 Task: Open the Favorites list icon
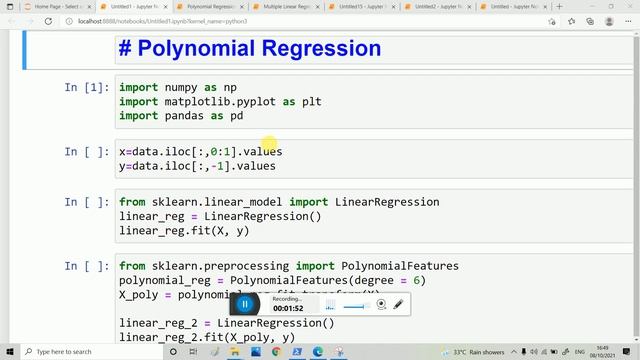(x=571, y=22)
